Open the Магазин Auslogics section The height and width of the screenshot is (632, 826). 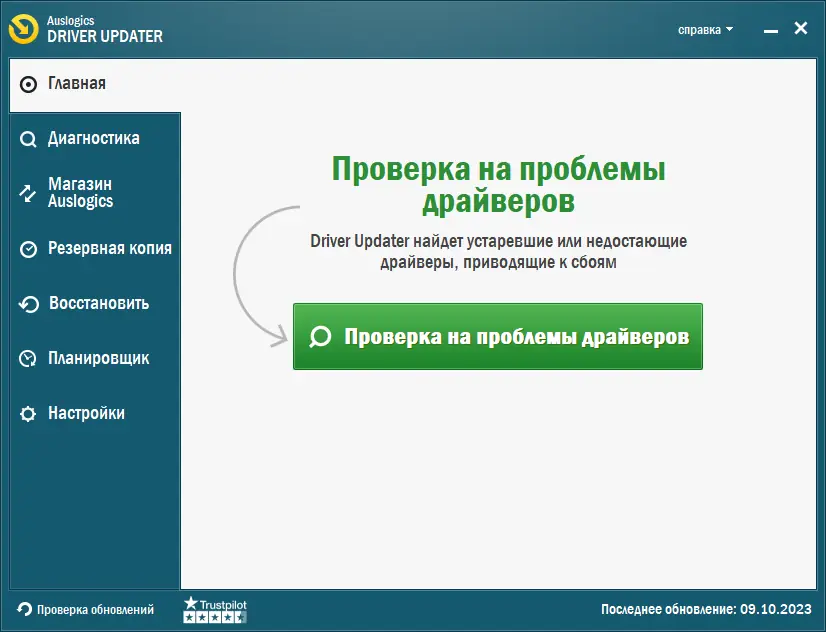95,193
